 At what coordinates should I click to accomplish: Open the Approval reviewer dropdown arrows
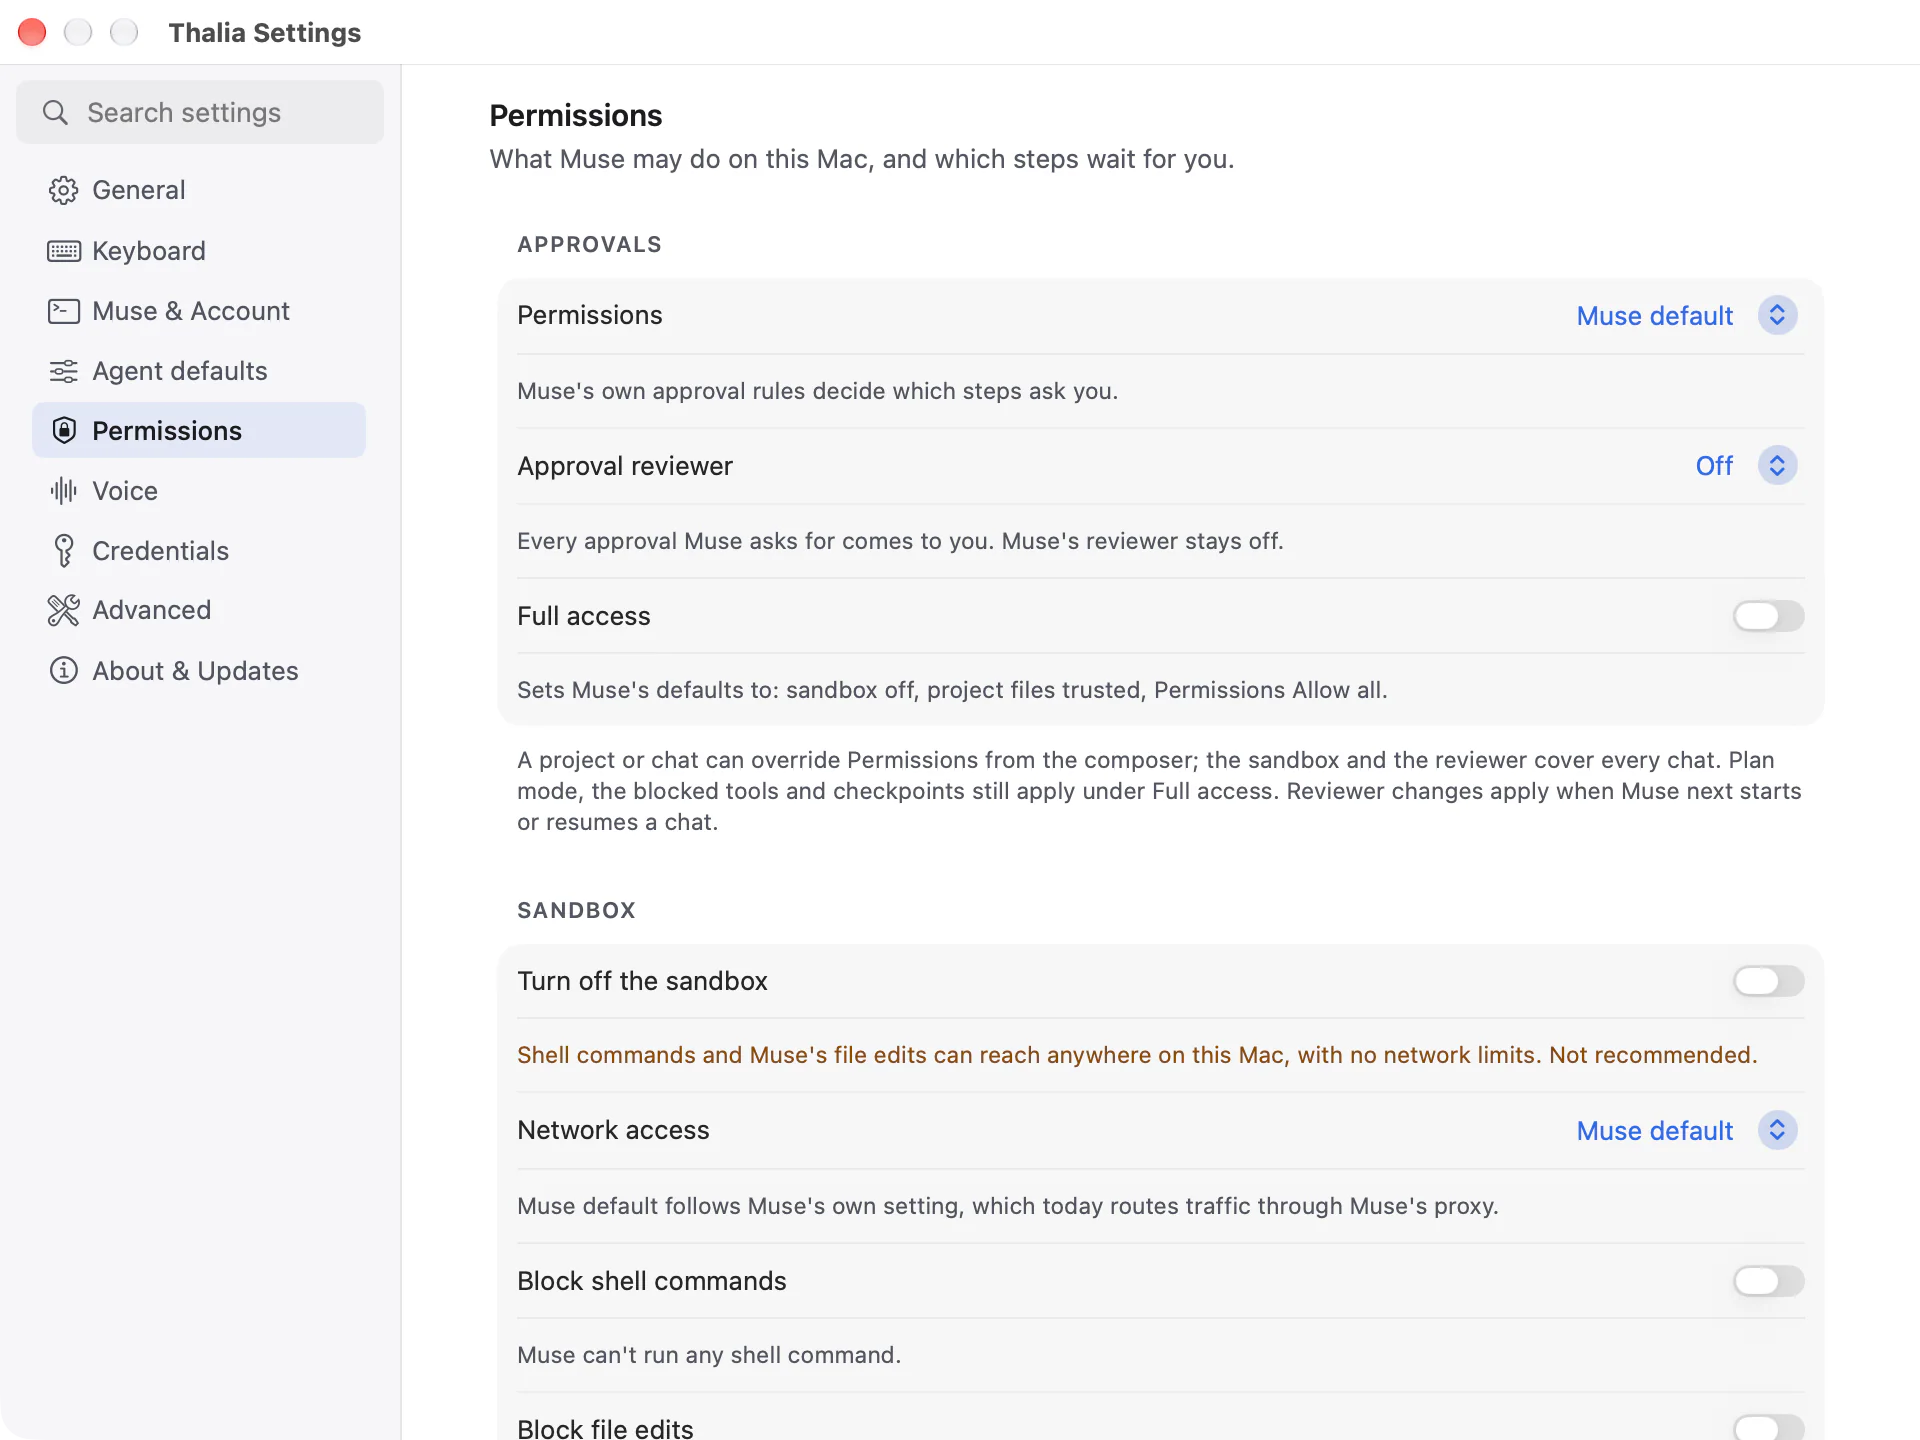point(1777,465)
